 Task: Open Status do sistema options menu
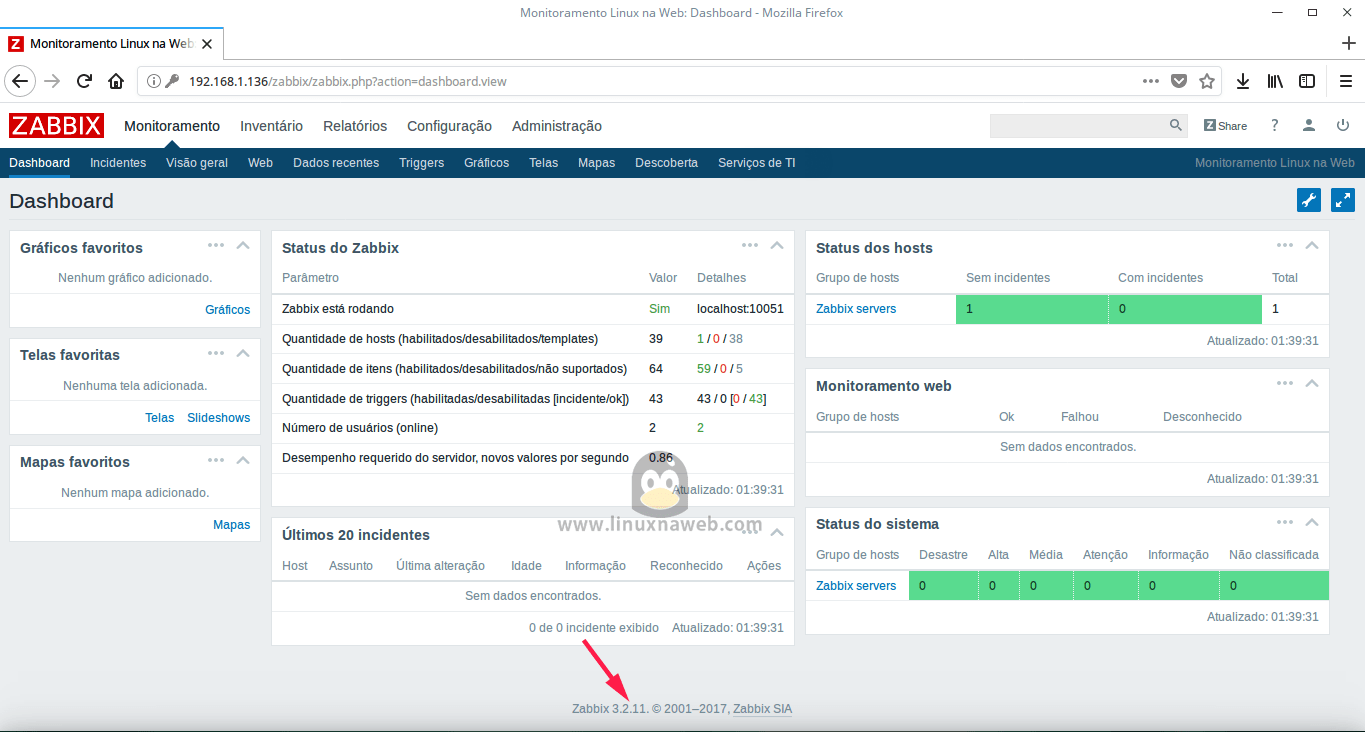[x=1285, y=520]
